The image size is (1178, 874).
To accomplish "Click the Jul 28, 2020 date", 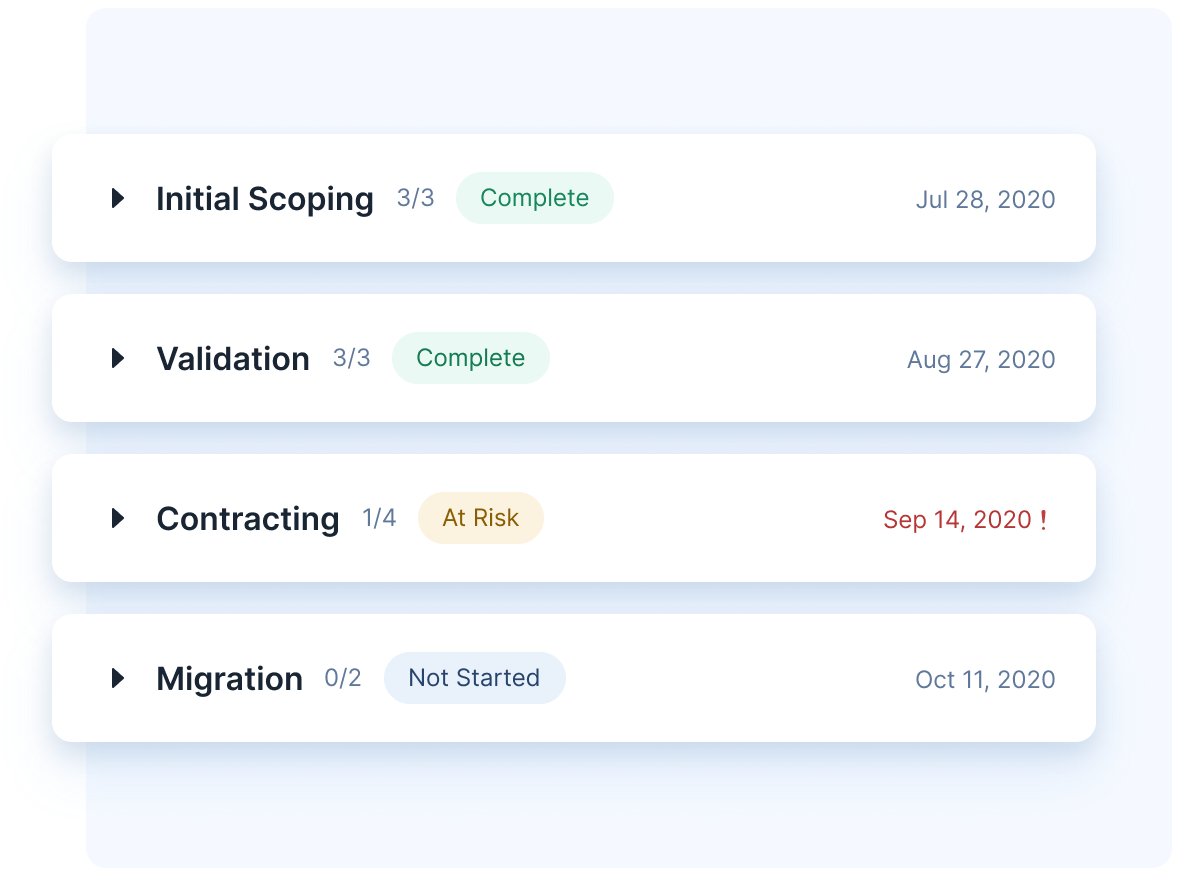I will pos(985,199).
